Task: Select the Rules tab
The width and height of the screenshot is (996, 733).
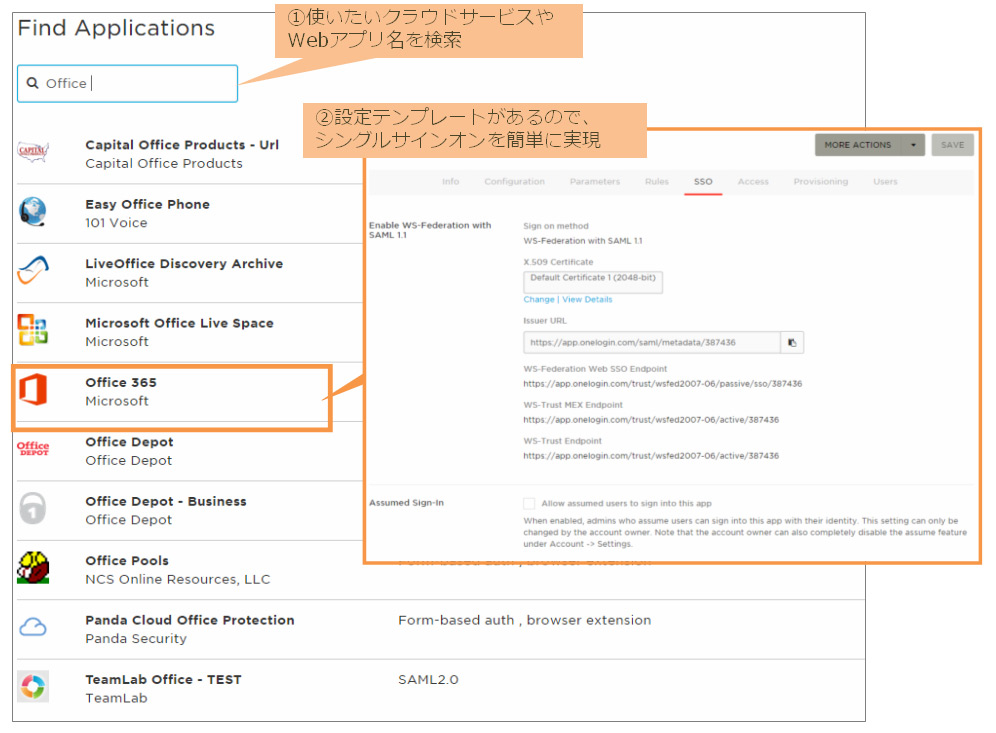Action: (x=657, y=182)
